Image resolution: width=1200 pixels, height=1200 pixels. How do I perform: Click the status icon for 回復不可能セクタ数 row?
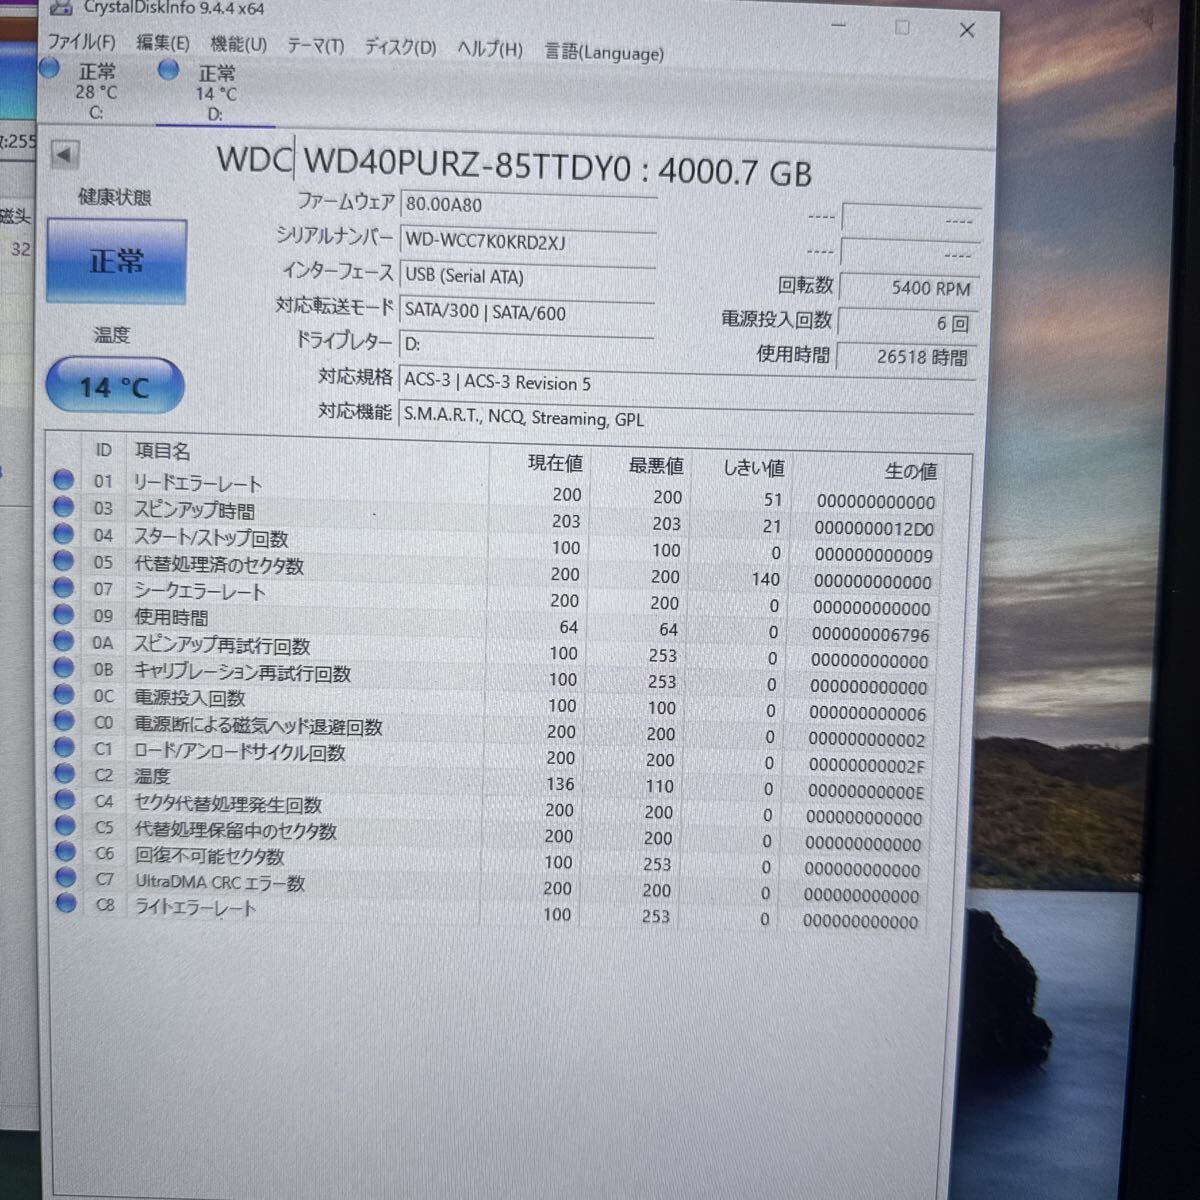tap(66, 852)
